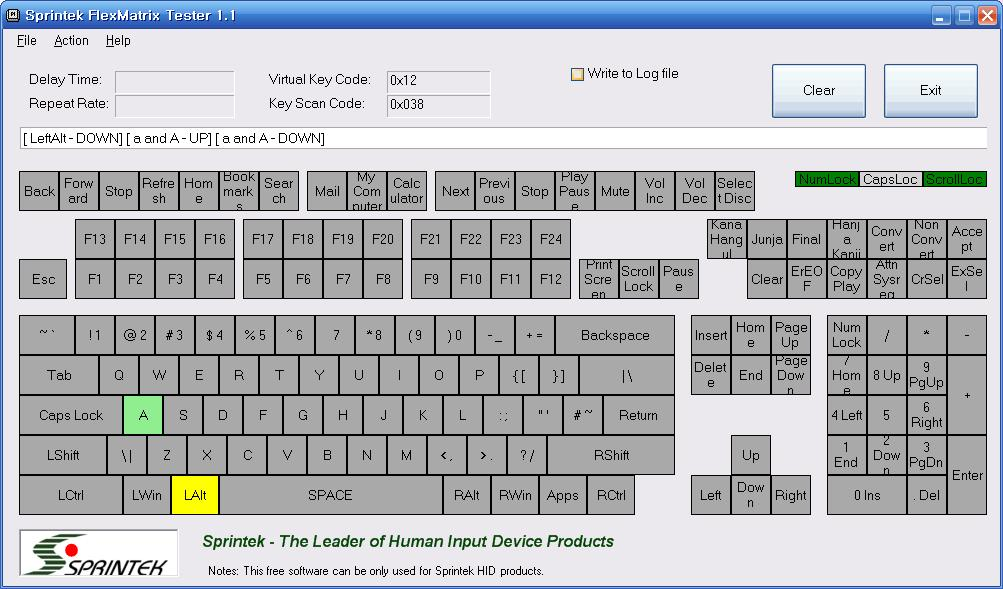
Task: Click the Non Convert key
Action: [926, 239]
